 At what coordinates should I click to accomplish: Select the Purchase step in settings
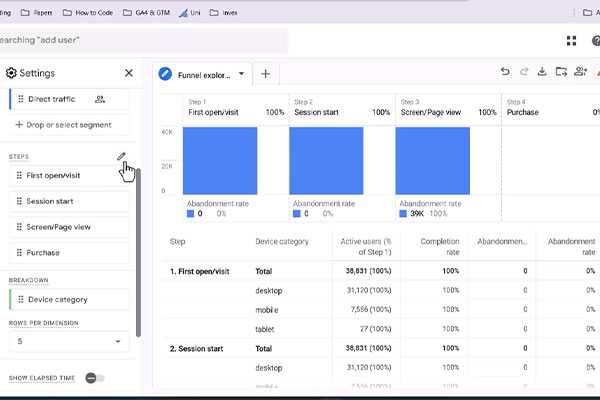point(69,253)
